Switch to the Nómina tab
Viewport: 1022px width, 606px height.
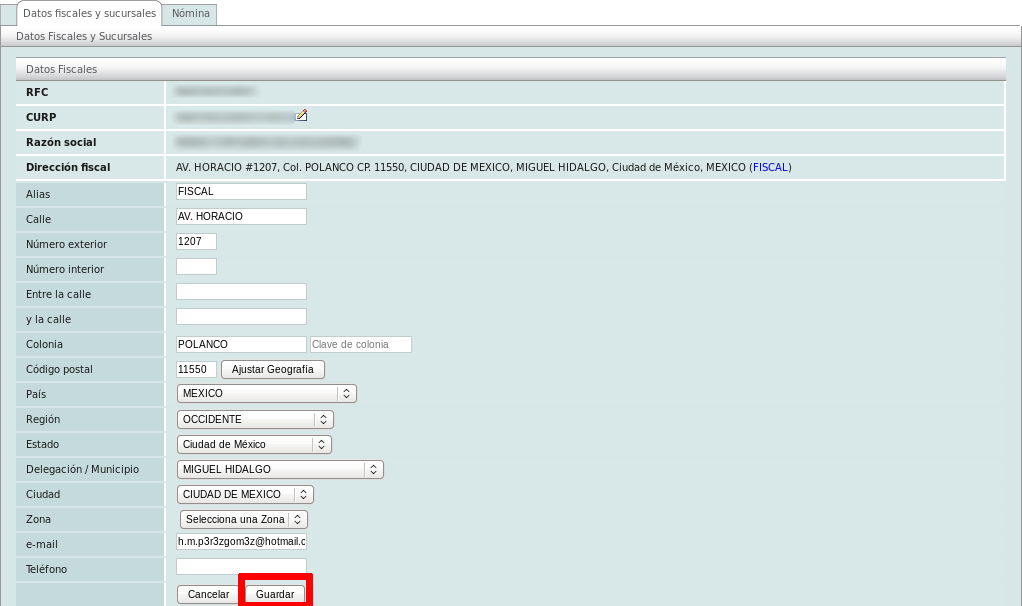tap(190, 15)
